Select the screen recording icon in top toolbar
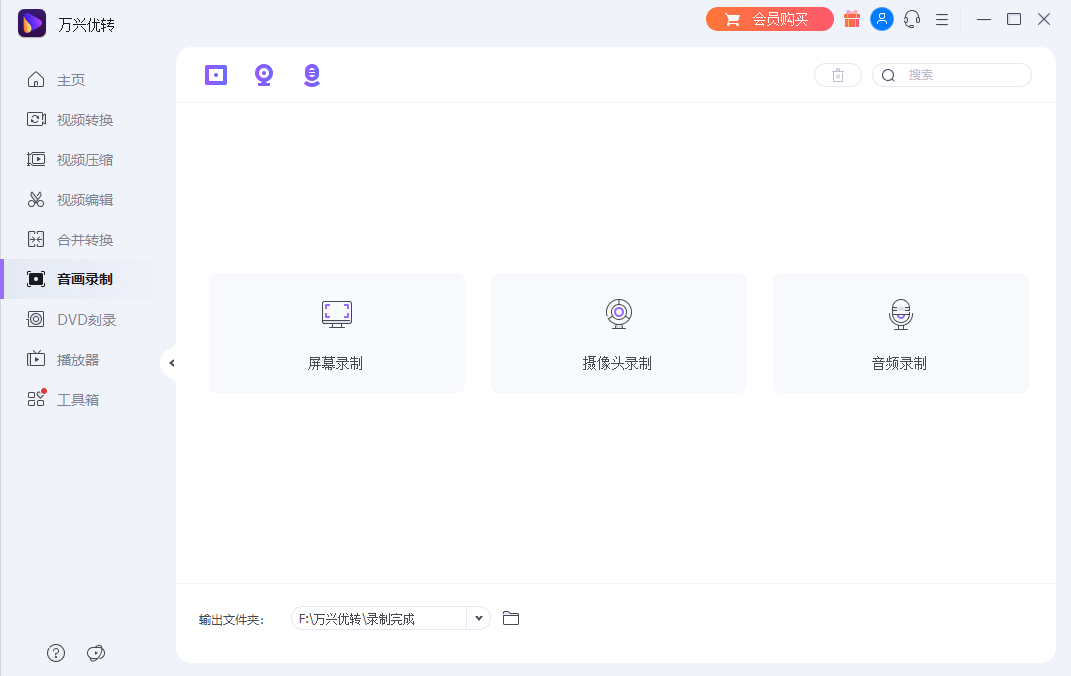This screenshot has height=676, width=1071. tap(215, 74)
